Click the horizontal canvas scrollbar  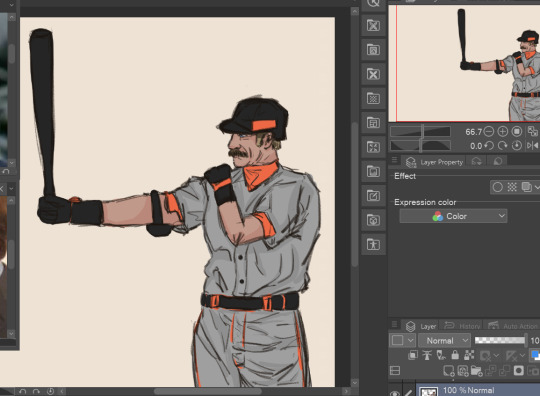207,392
